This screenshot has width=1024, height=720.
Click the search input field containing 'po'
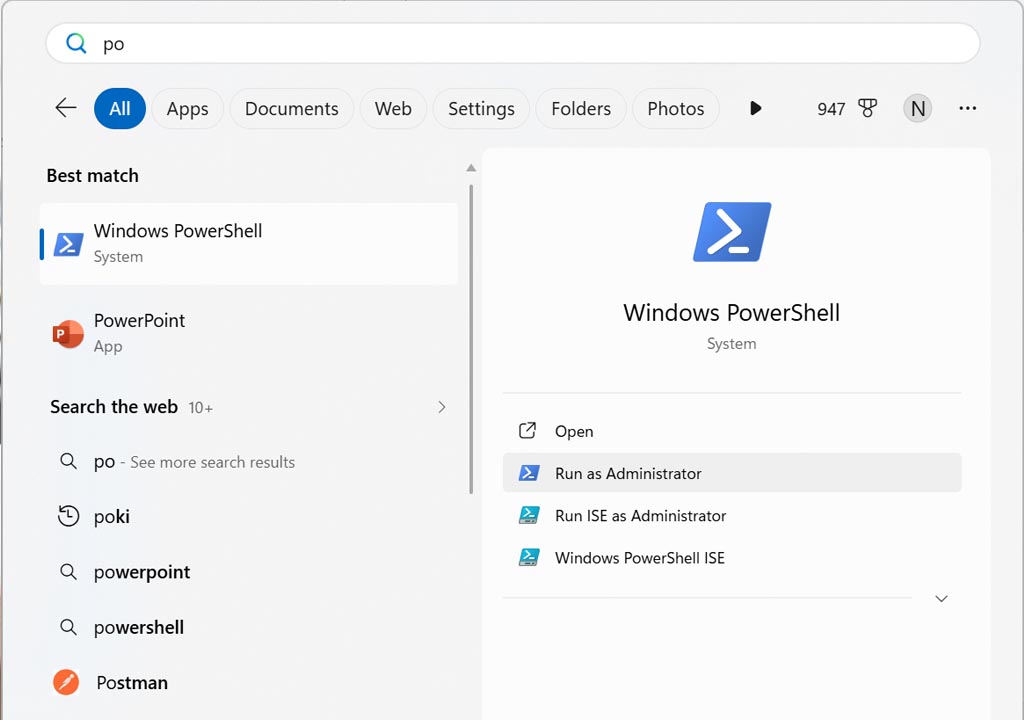point(513,44)
